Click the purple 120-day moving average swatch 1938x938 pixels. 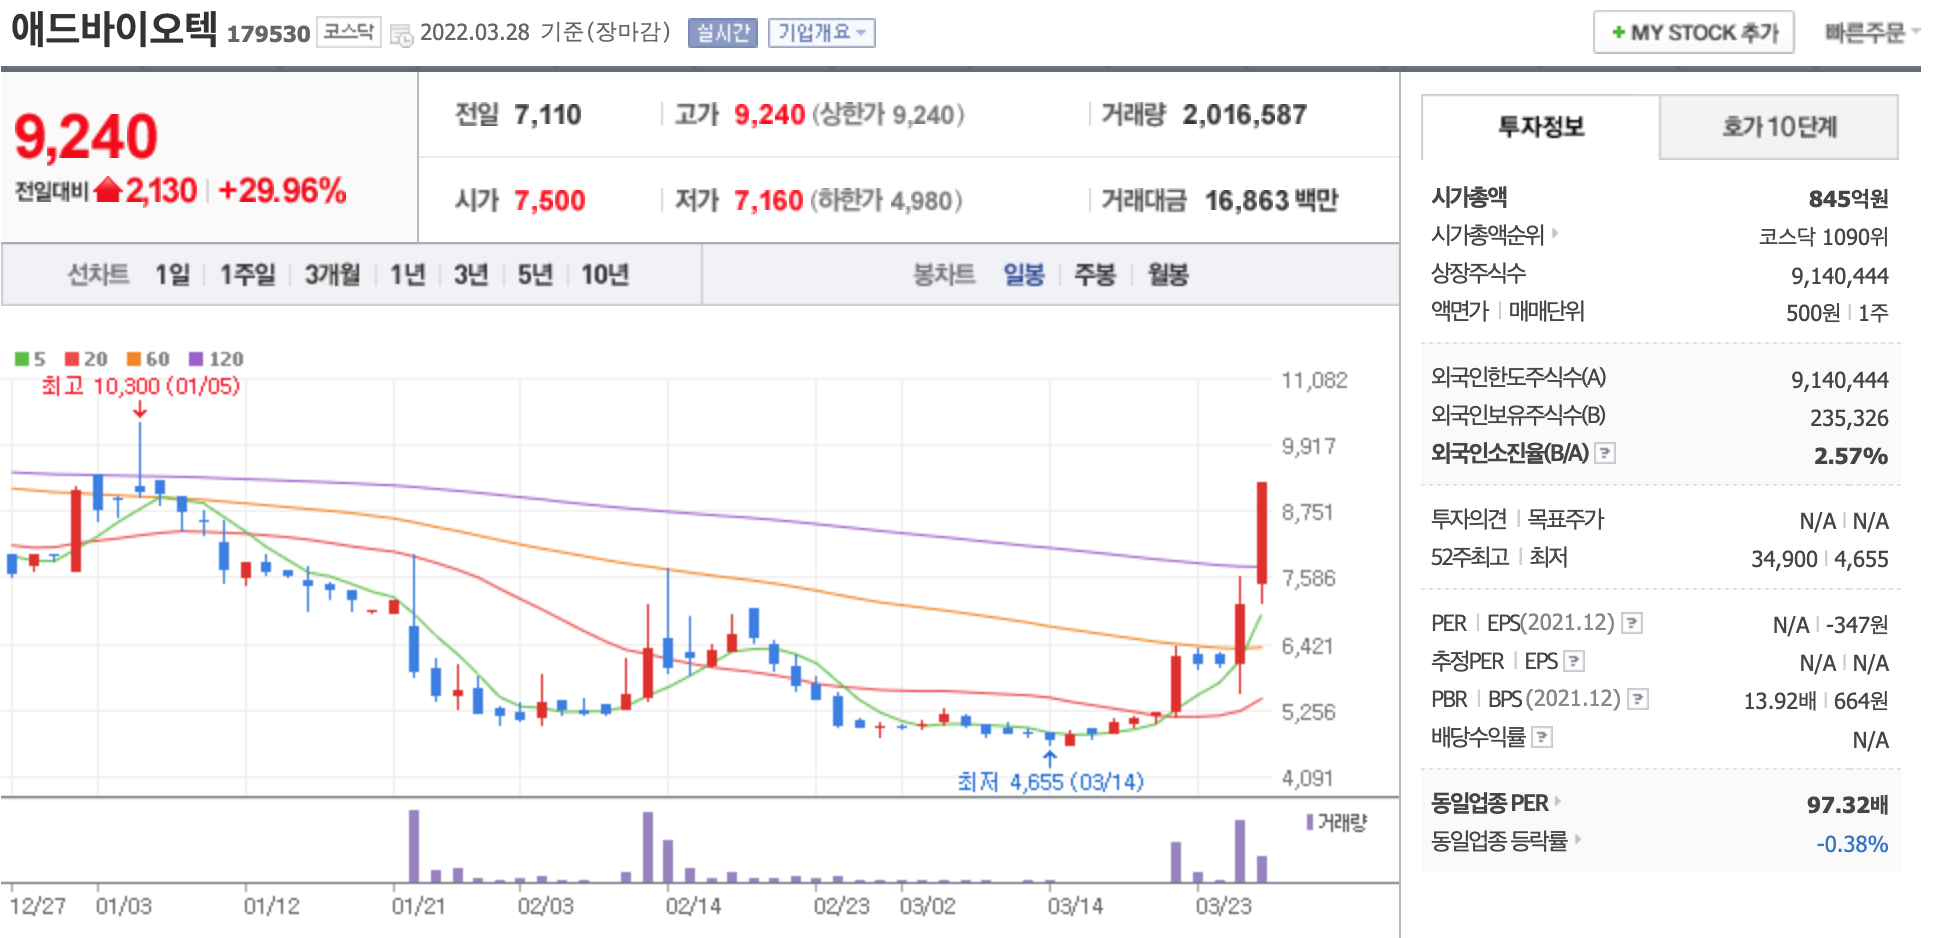pos(196,359)
